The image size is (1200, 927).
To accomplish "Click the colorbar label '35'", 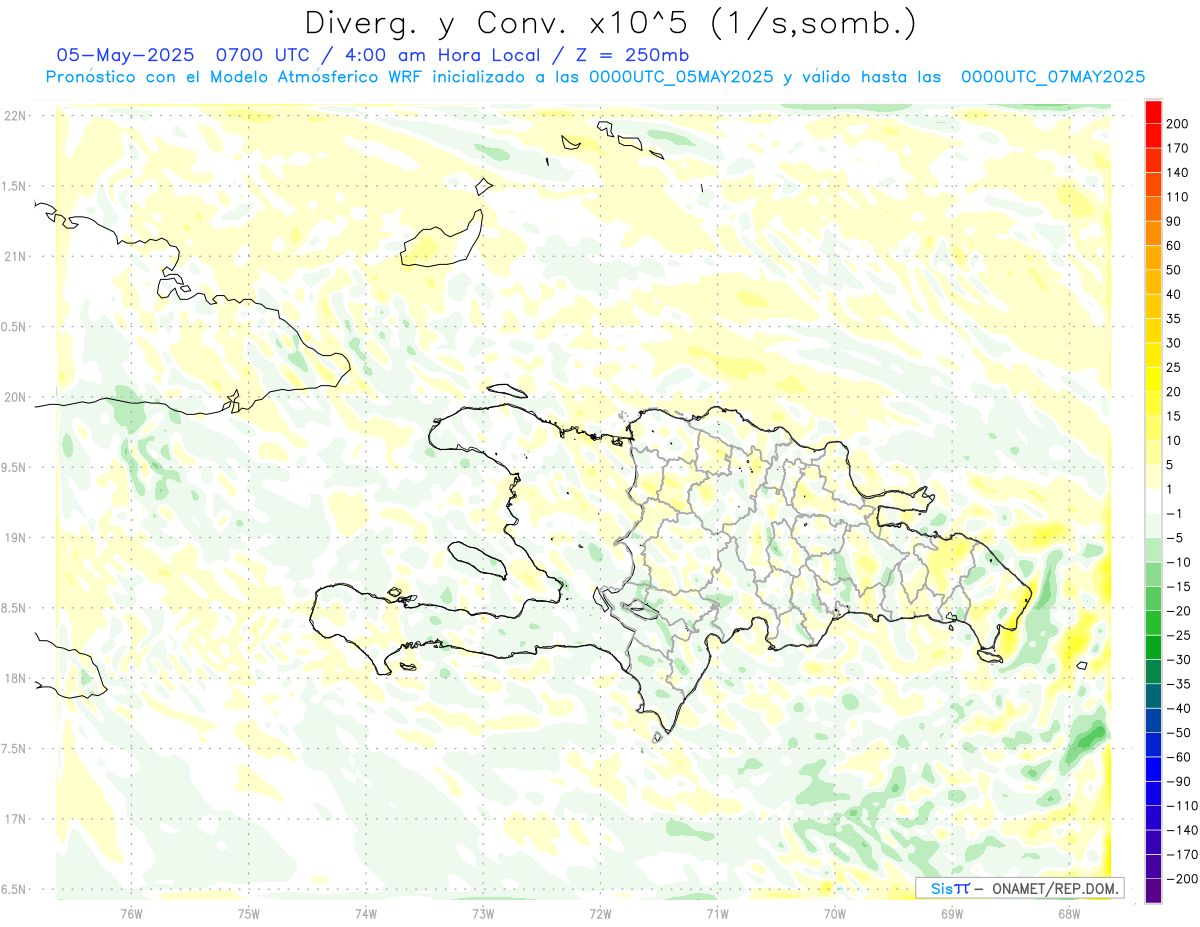I will pos(1176,318).
